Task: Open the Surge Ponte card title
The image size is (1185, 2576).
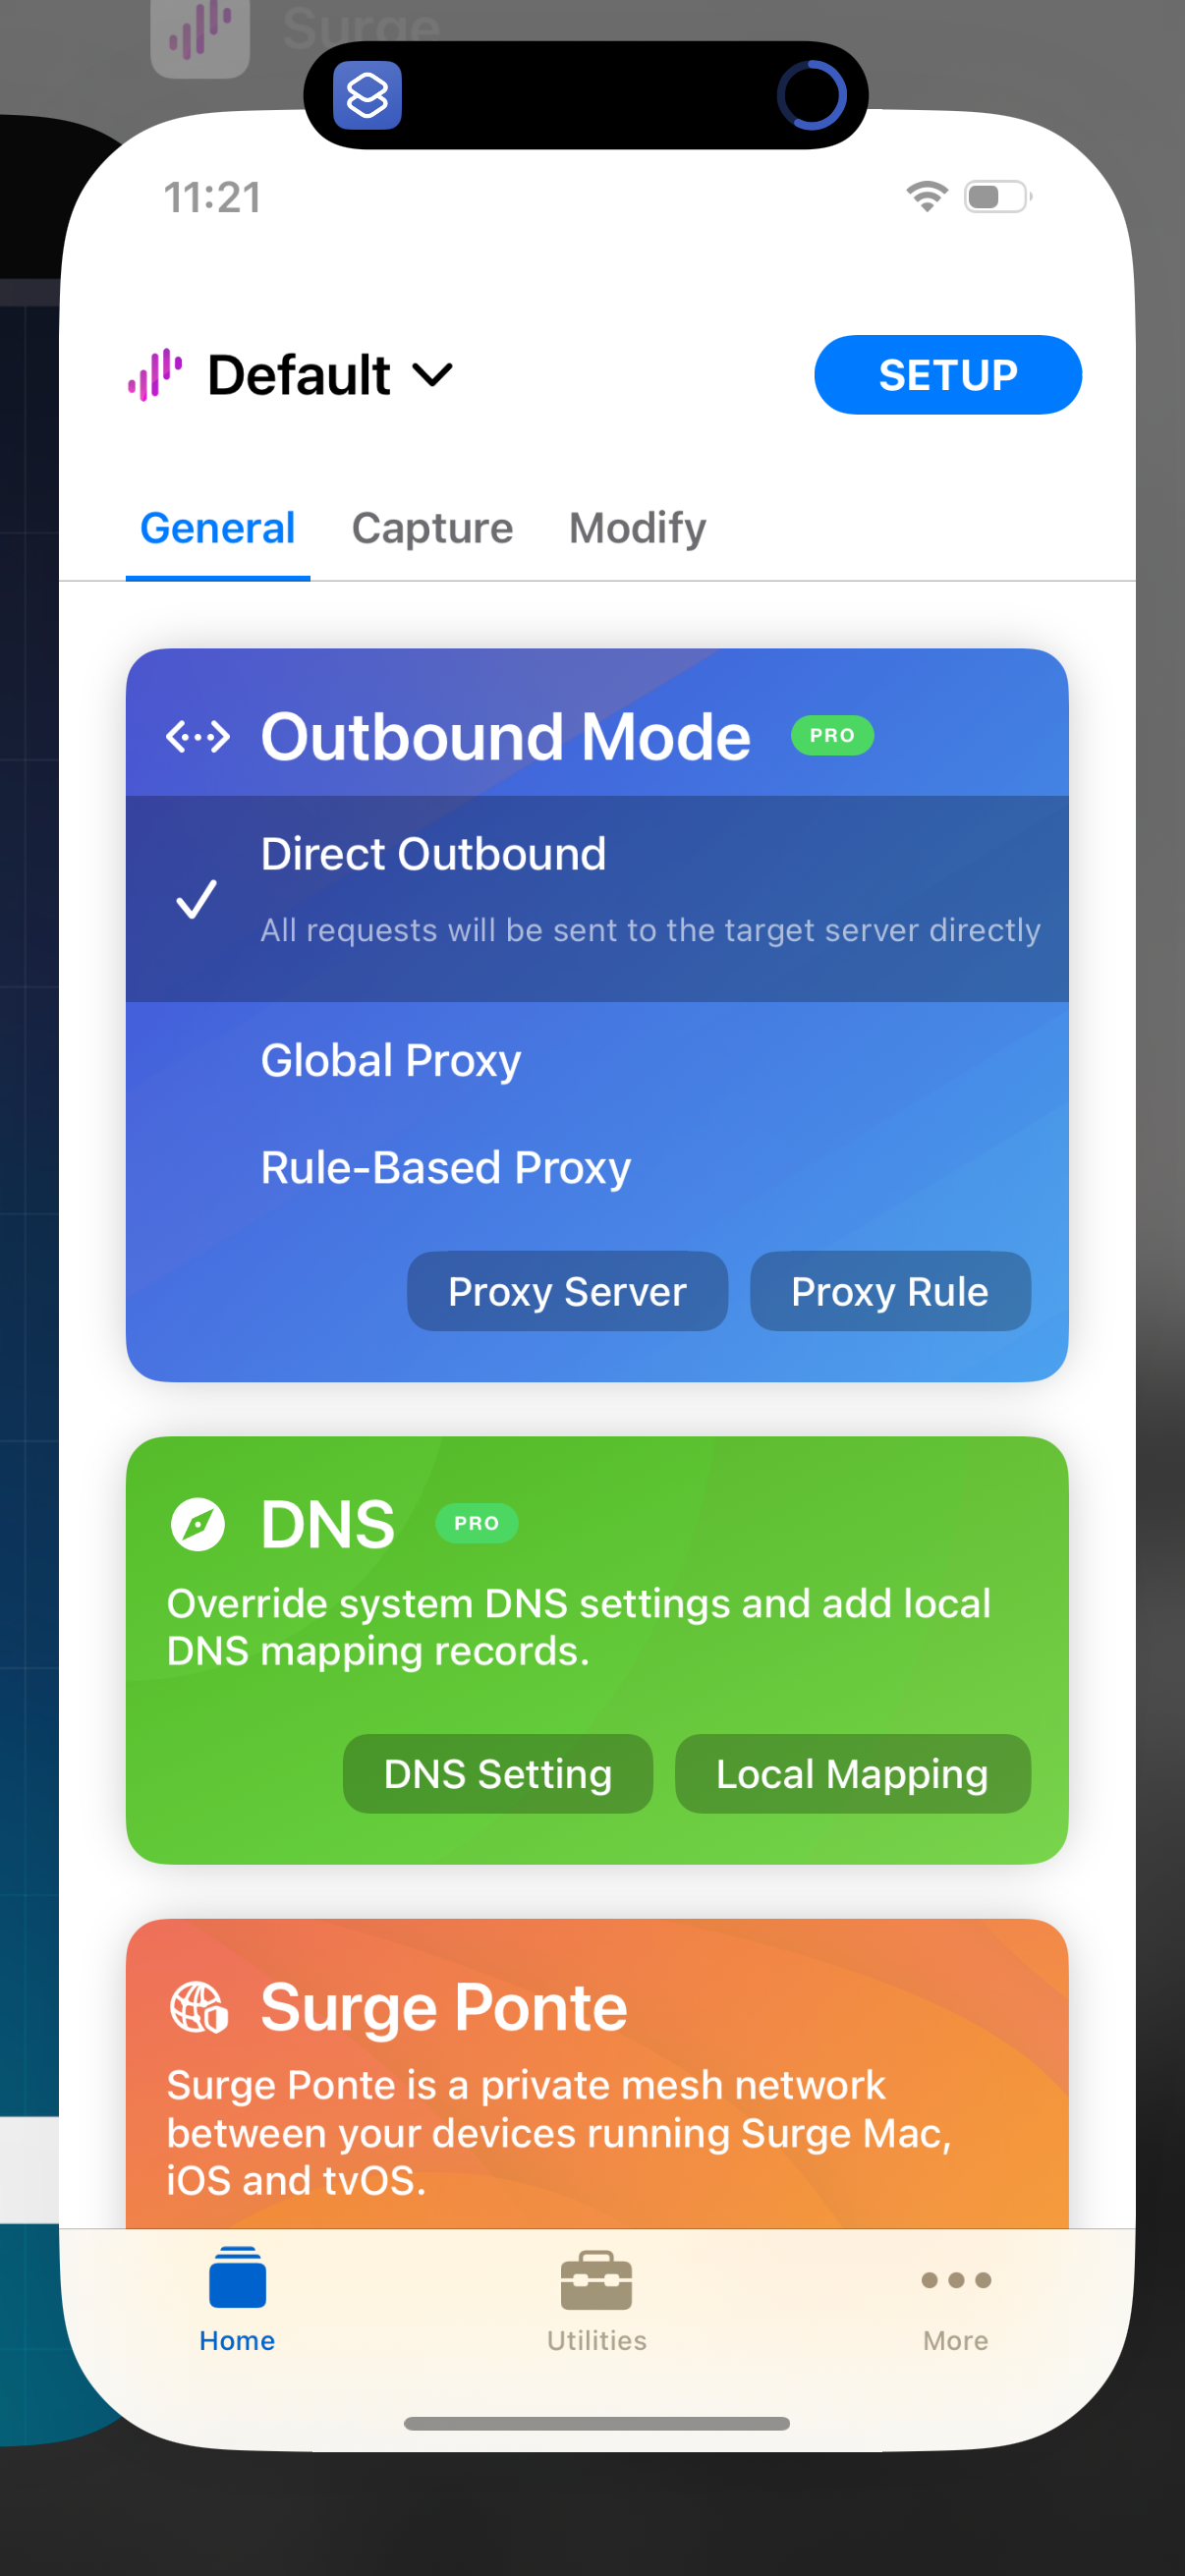Action: [444, 2007]
